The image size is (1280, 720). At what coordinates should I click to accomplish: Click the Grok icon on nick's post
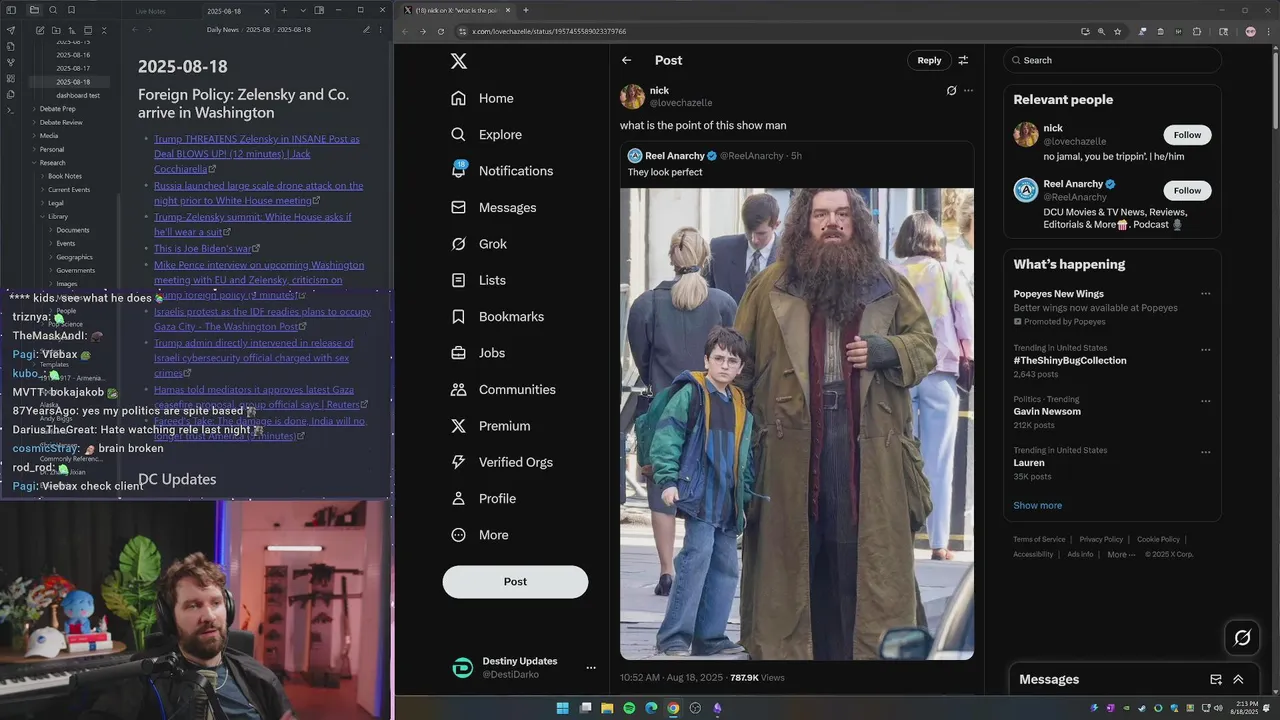click(x=951, y=90)
